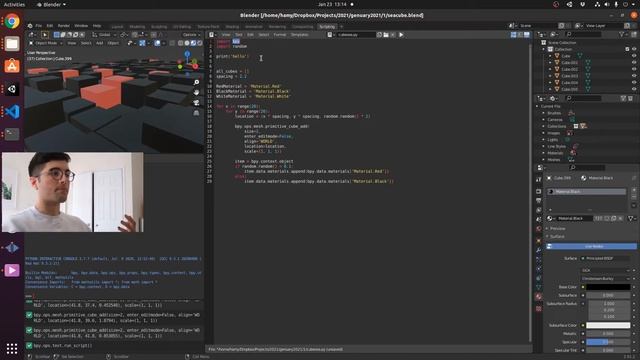Switch to the Layout workspace tab
640x360 pixels.
118,27
